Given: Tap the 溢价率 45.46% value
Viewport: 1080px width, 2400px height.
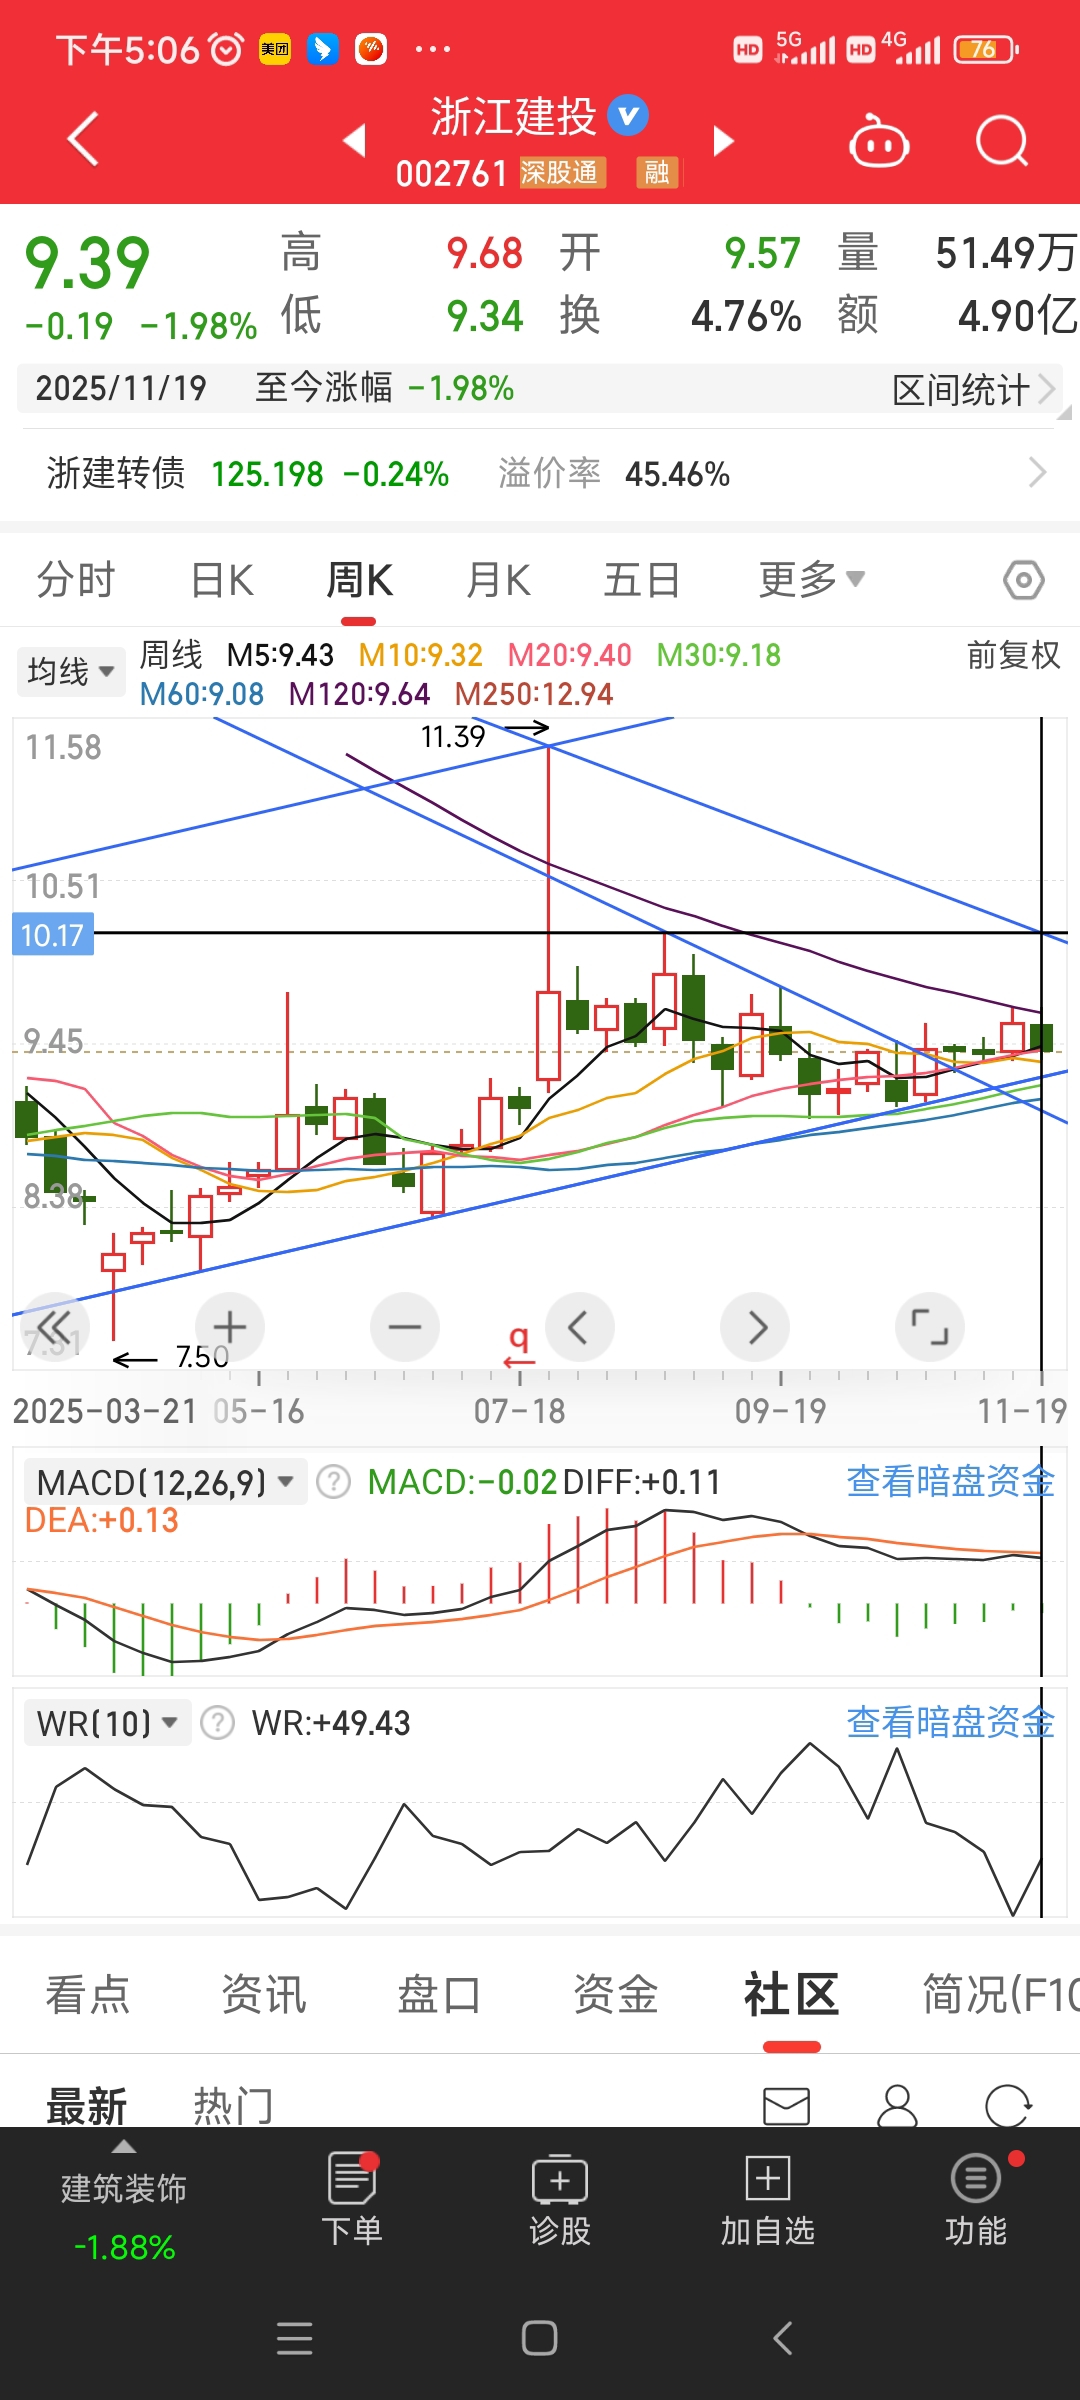Looking at the screenshot, I should point(677,474).
